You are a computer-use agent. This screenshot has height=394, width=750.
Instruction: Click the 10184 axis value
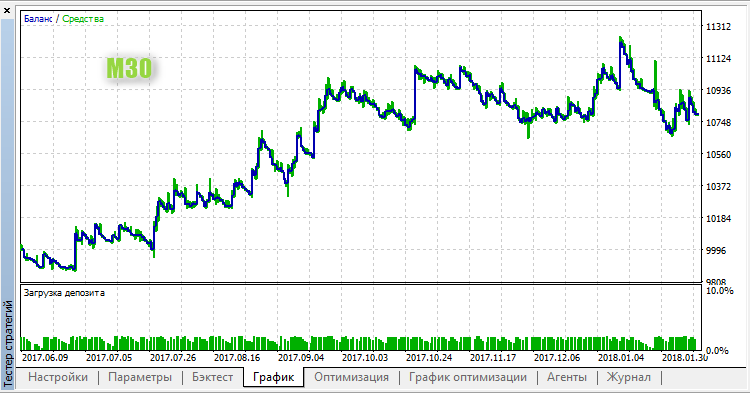point(719,219)
